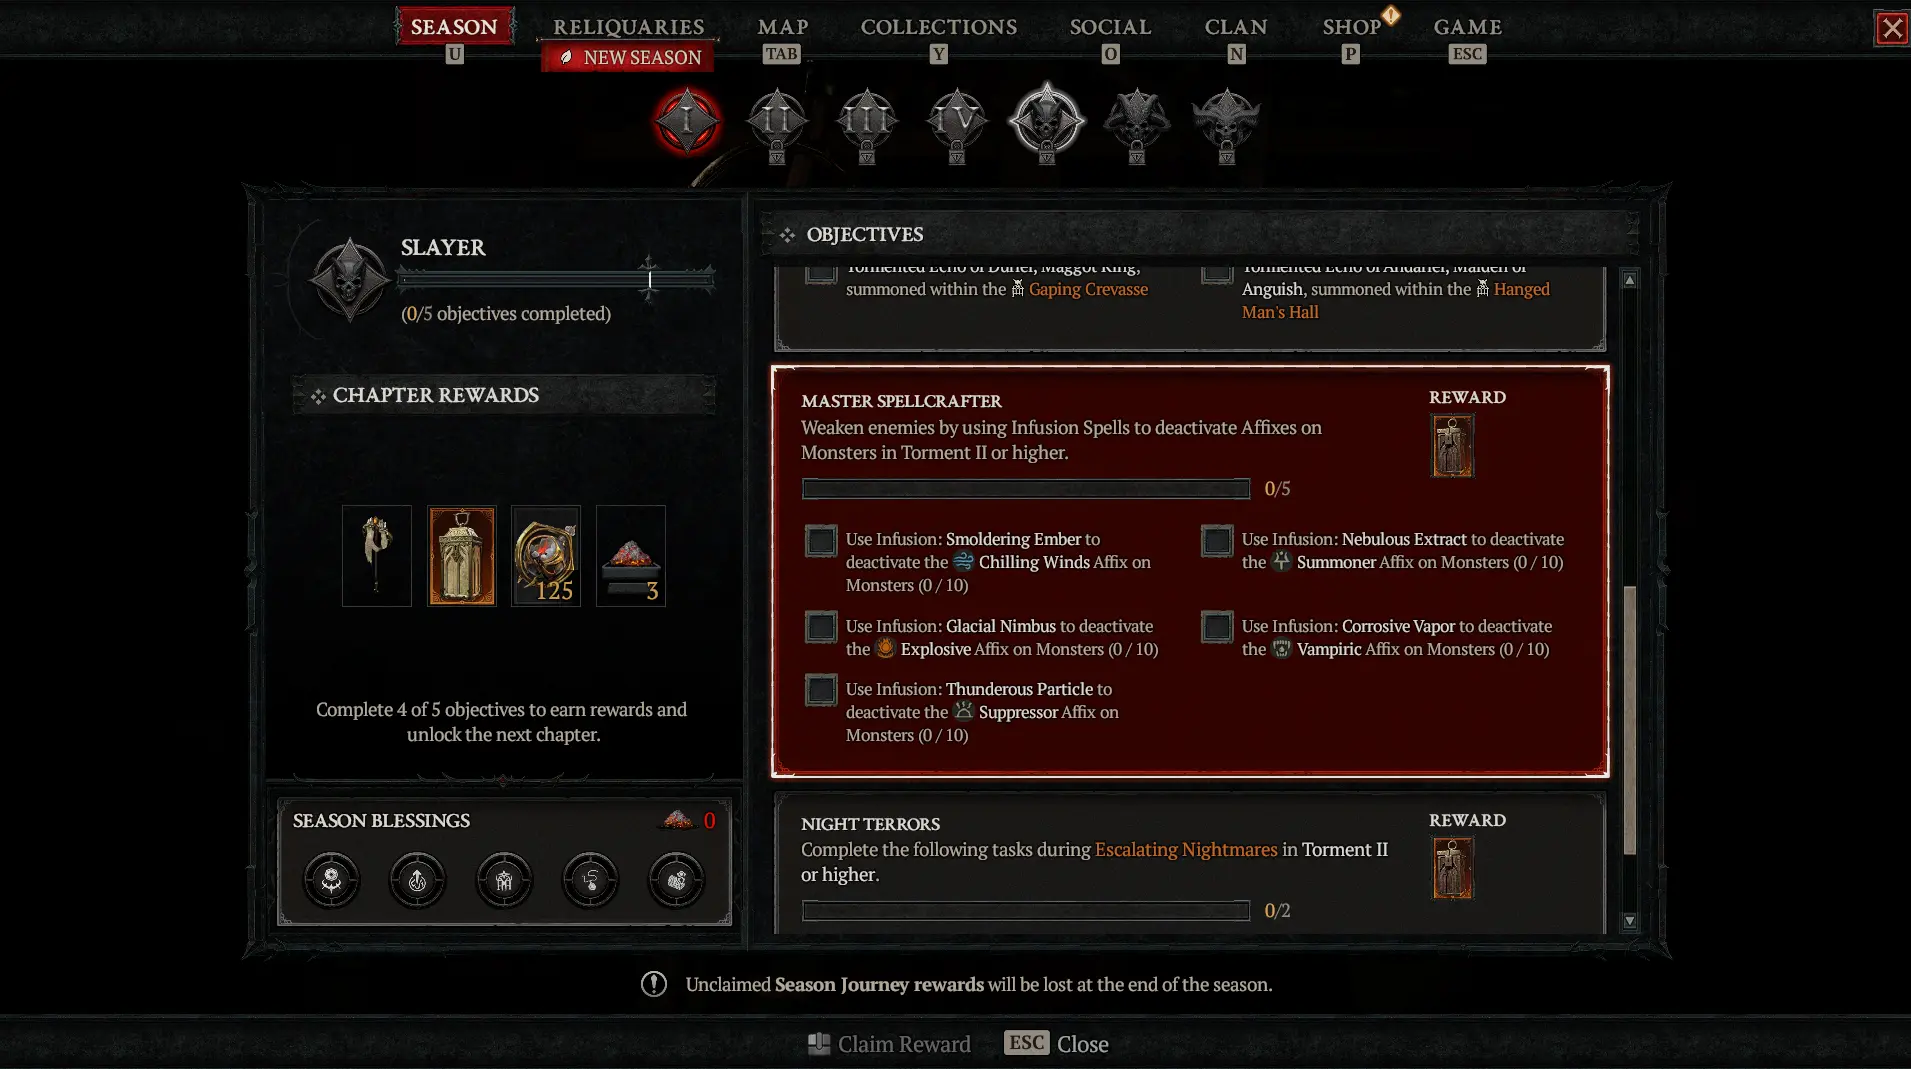Click the Master Spellcrafter reward cache icon
The width and height of the screenshot is (1911, 1069).
[x=1452, y=446]
